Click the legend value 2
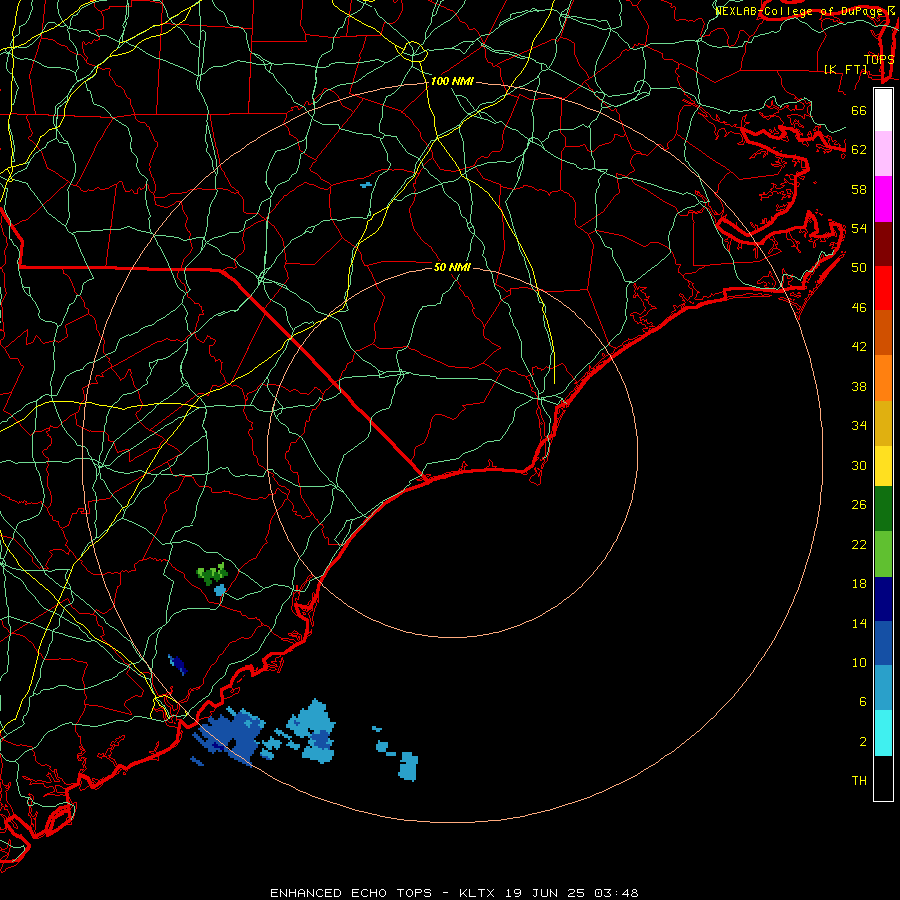Viewport: 900px width, 900px height. [862, 742]
